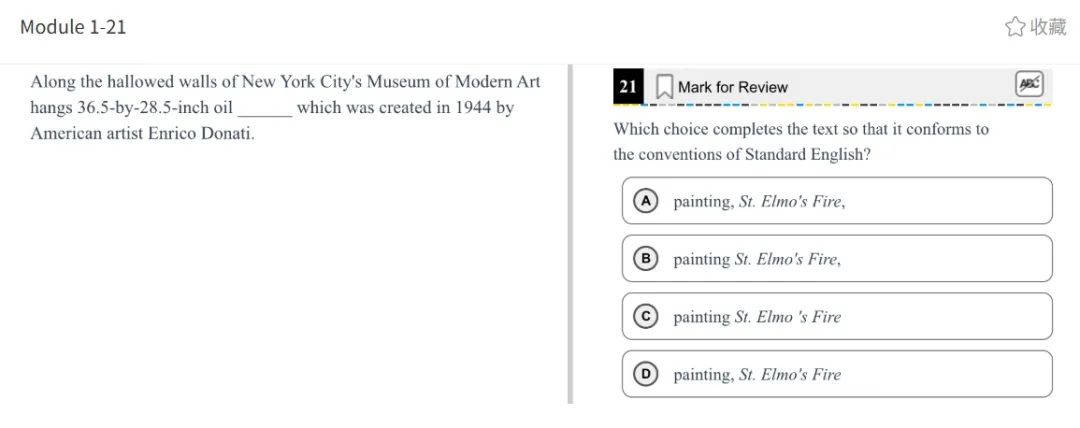Screen dimensions: 1080x428
Task: Click the "Mark for Review" label
Action: pos(733,87)
